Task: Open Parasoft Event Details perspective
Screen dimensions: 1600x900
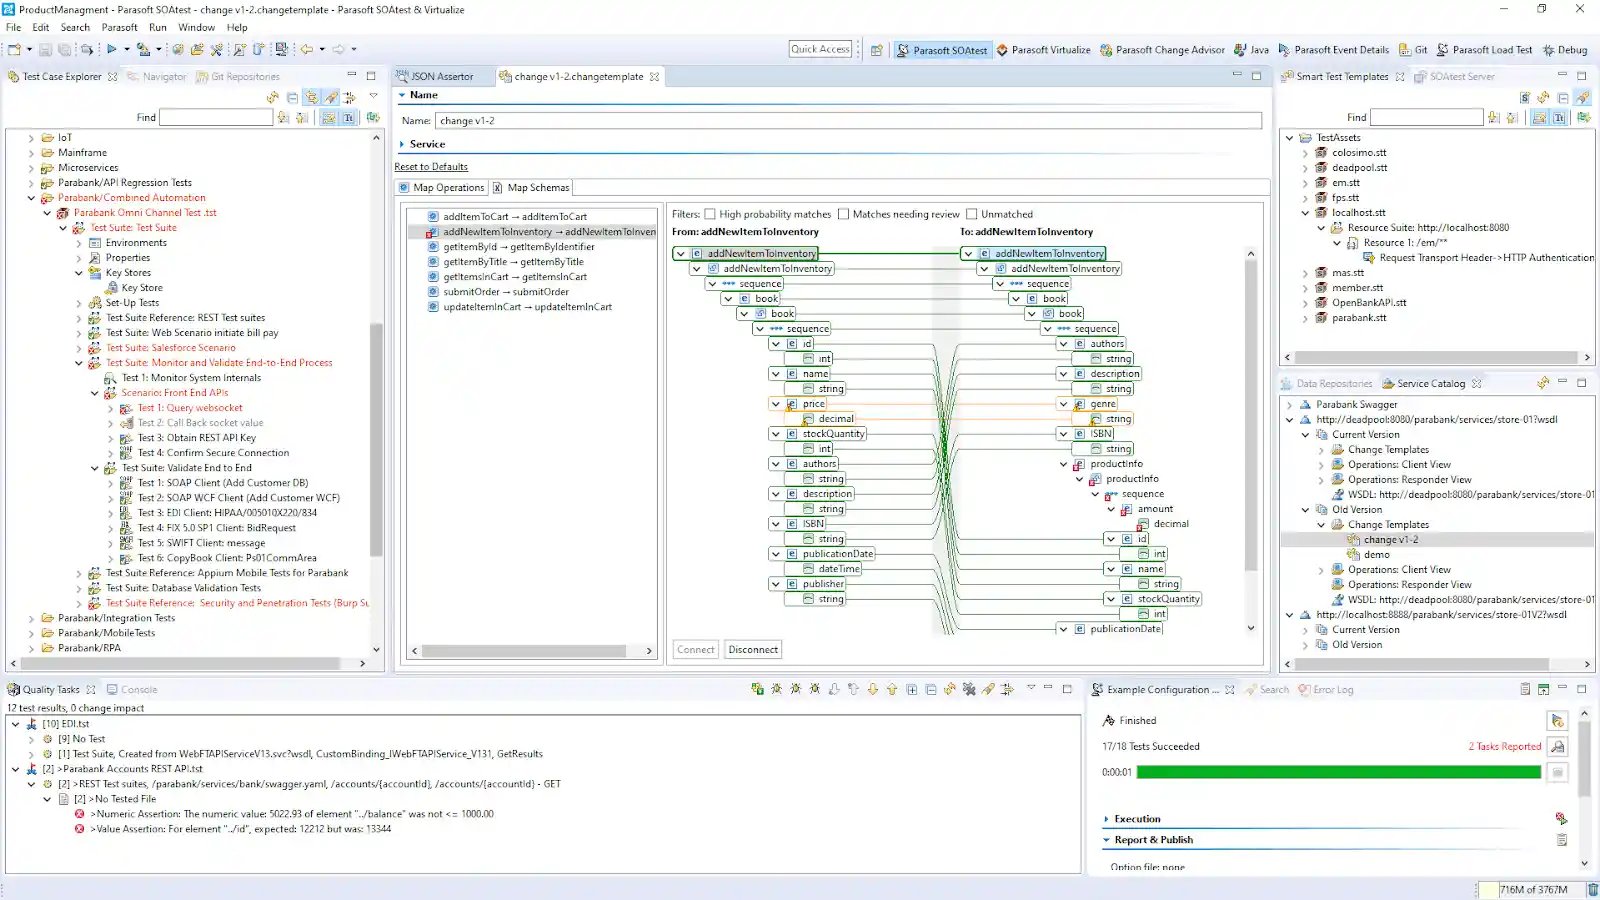Action: [x=1334, y=50]
